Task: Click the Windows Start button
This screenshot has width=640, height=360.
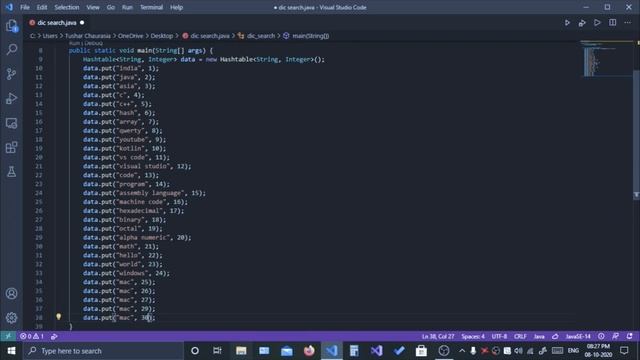Action: 11,351
